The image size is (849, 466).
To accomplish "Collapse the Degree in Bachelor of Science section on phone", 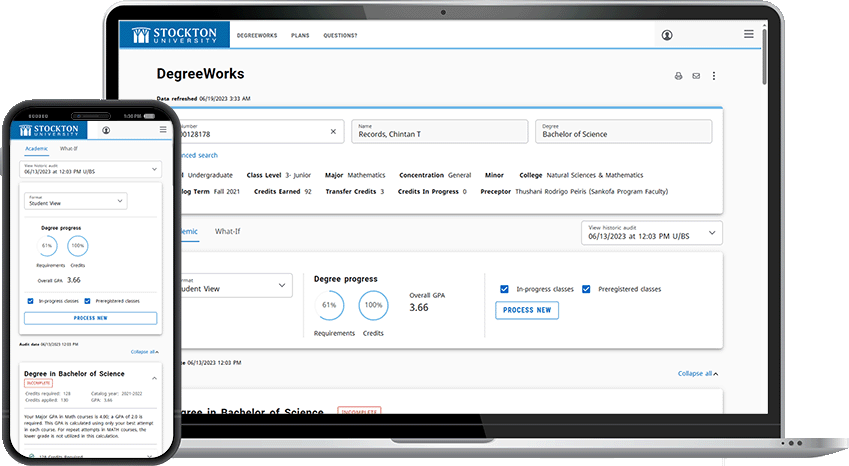I will pos(154,378).
